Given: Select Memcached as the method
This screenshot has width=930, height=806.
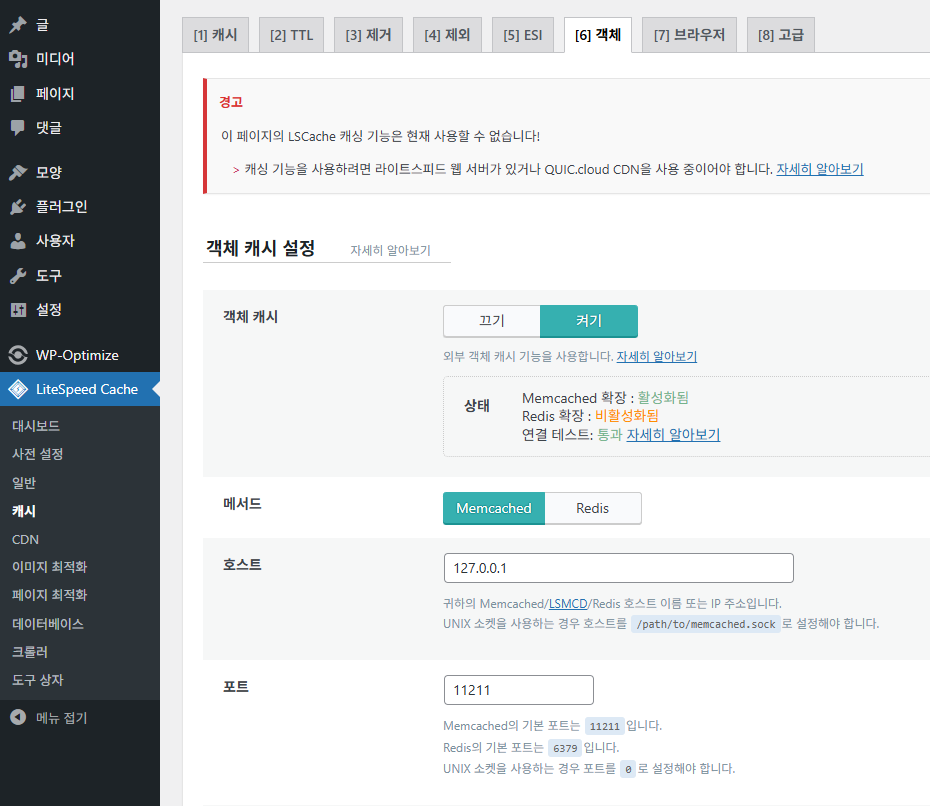Looking at the screenshot, I should click(494, 508).
